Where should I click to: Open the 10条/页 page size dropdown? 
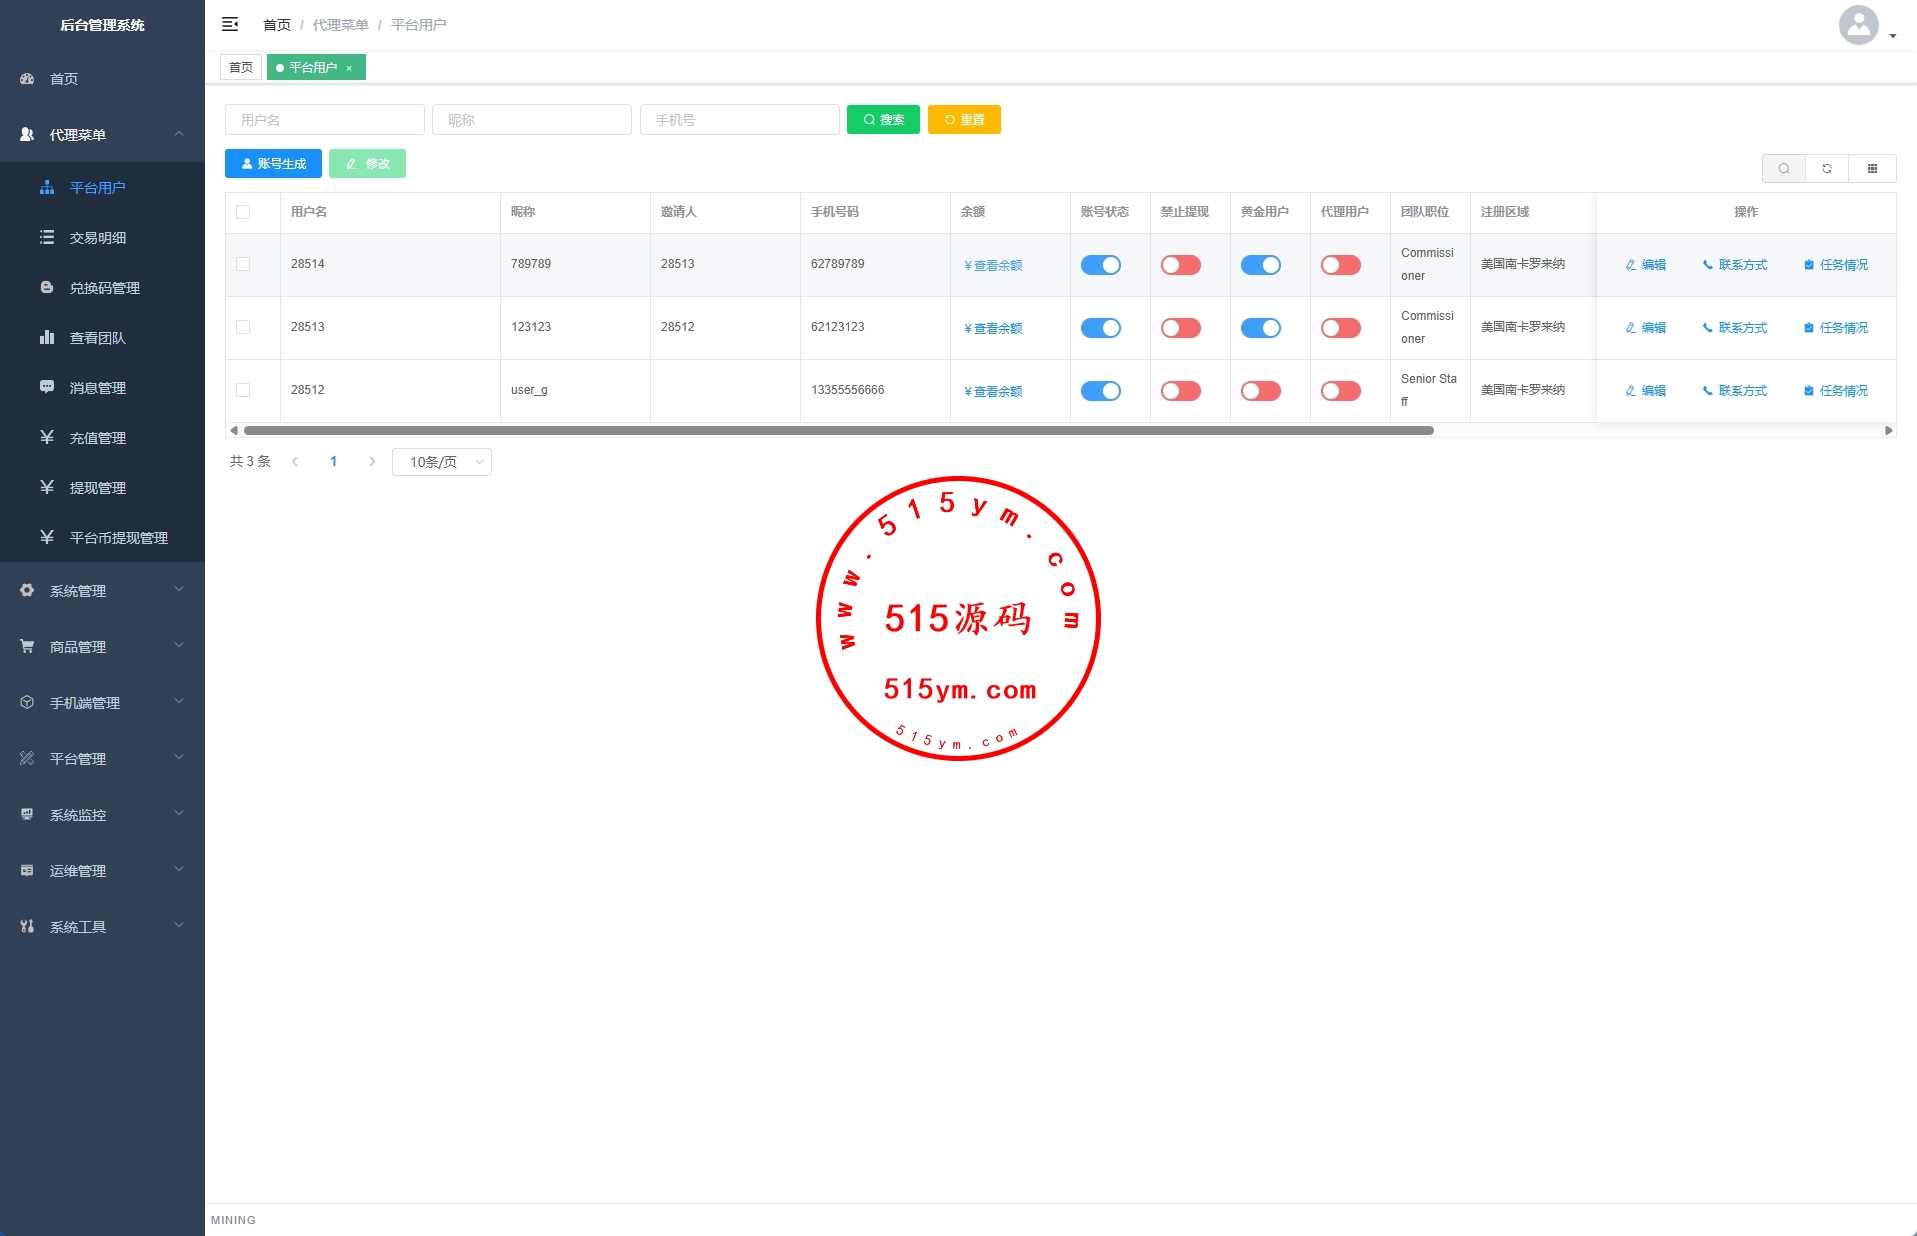coord(442,462)
